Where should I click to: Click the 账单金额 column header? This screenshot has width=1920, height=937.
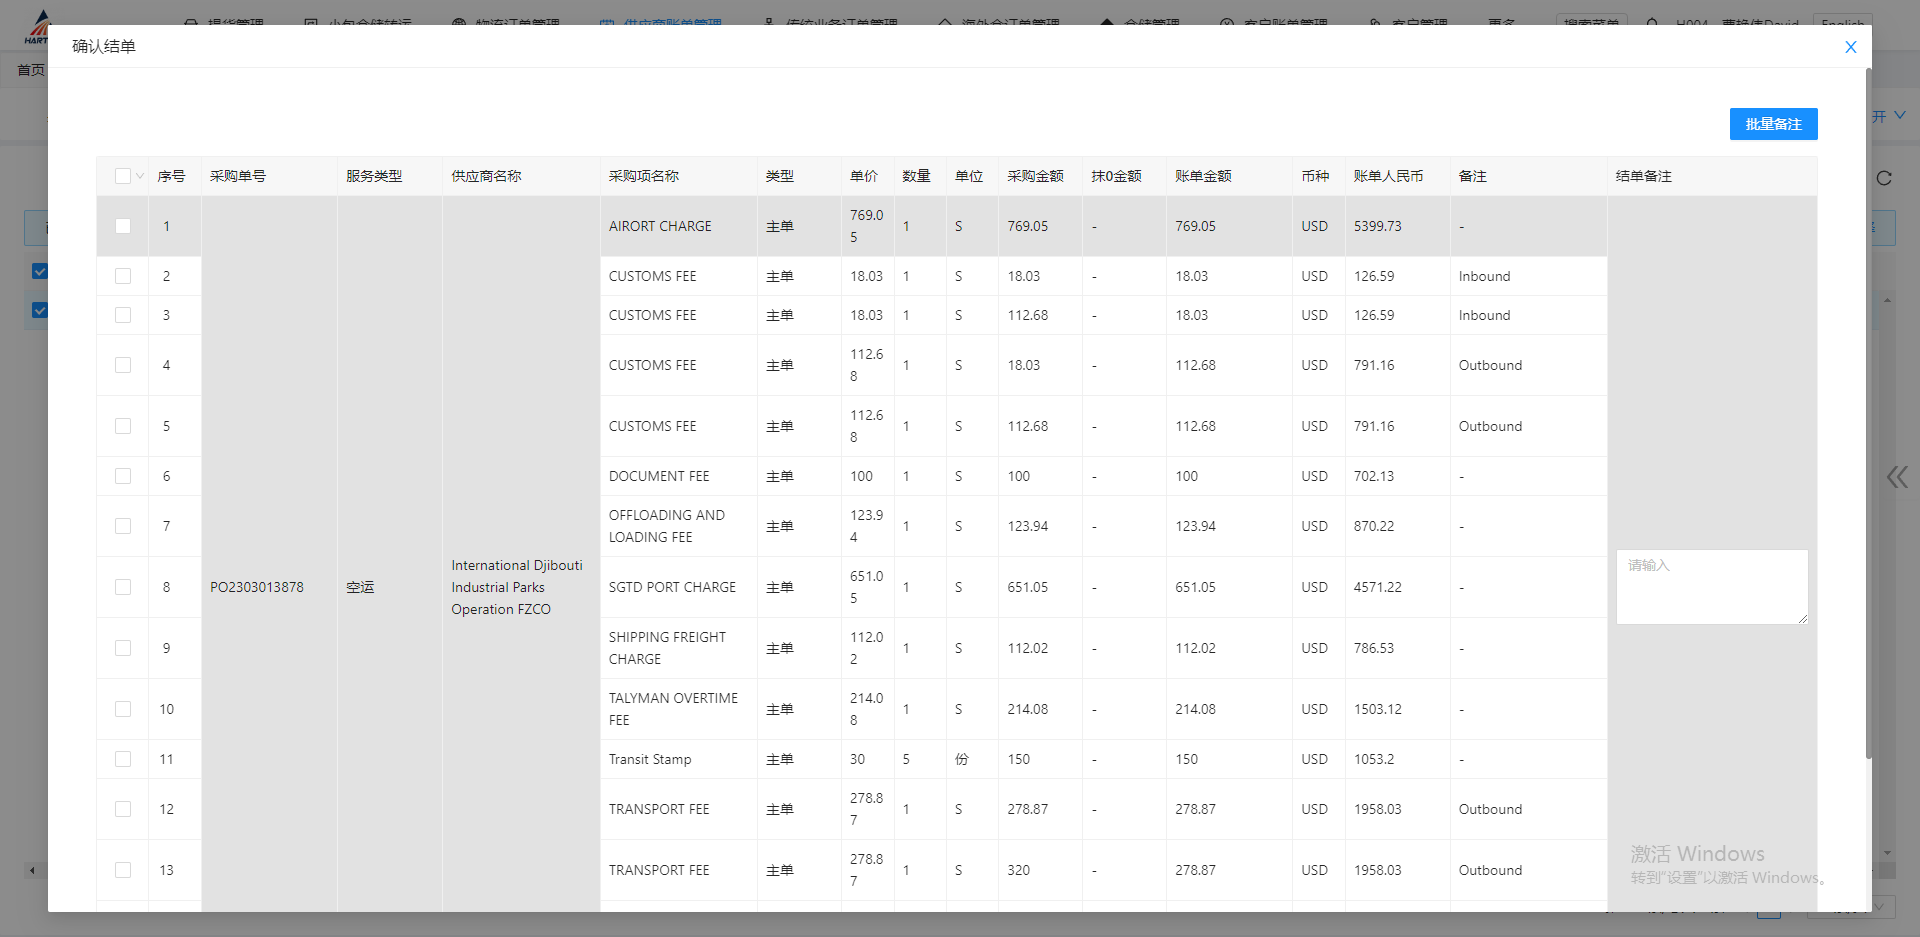click(1203, 176)
